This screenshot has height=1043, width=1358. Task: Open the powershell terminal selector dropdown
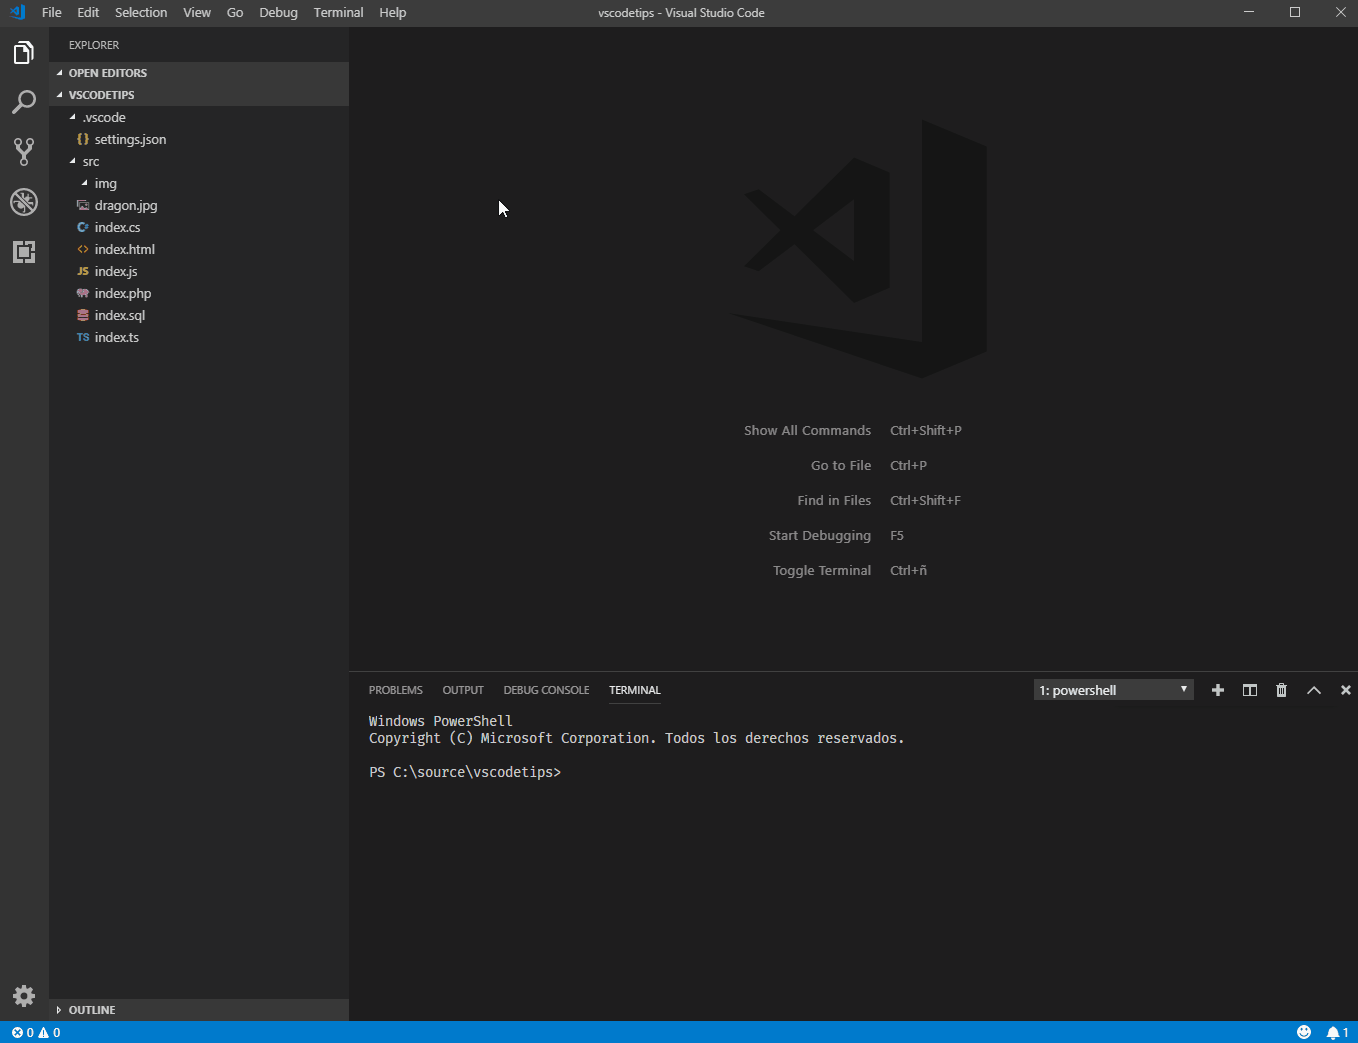1113,690
